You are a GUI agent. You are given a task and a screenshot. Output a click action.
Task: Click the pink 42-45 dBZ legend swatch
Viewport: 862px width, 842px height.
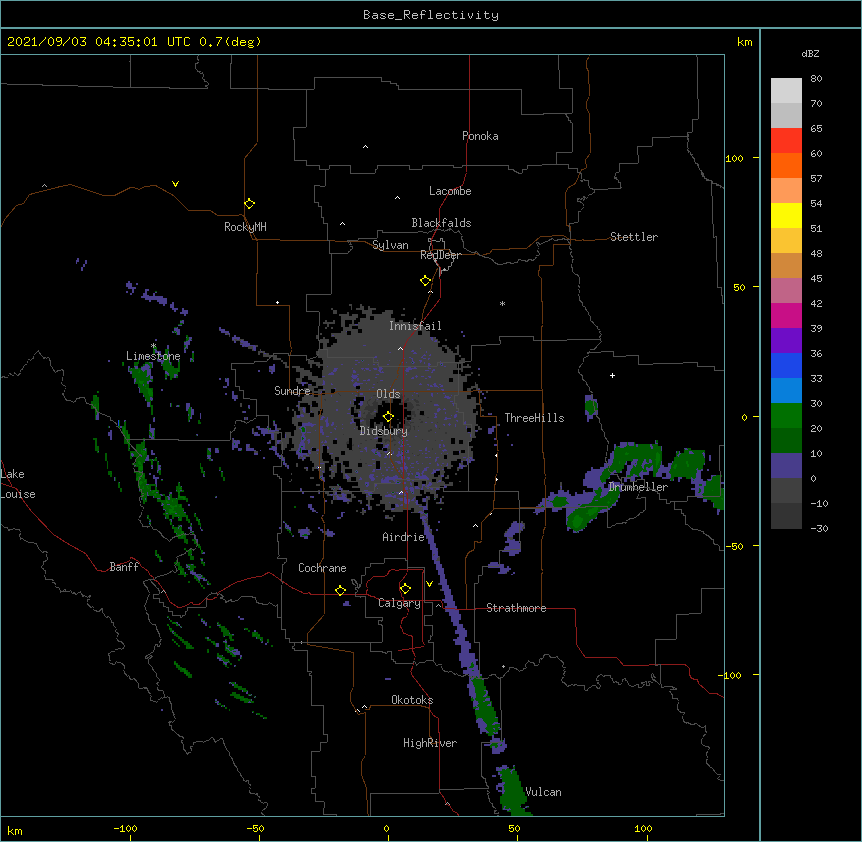click(x=786, y=290)
